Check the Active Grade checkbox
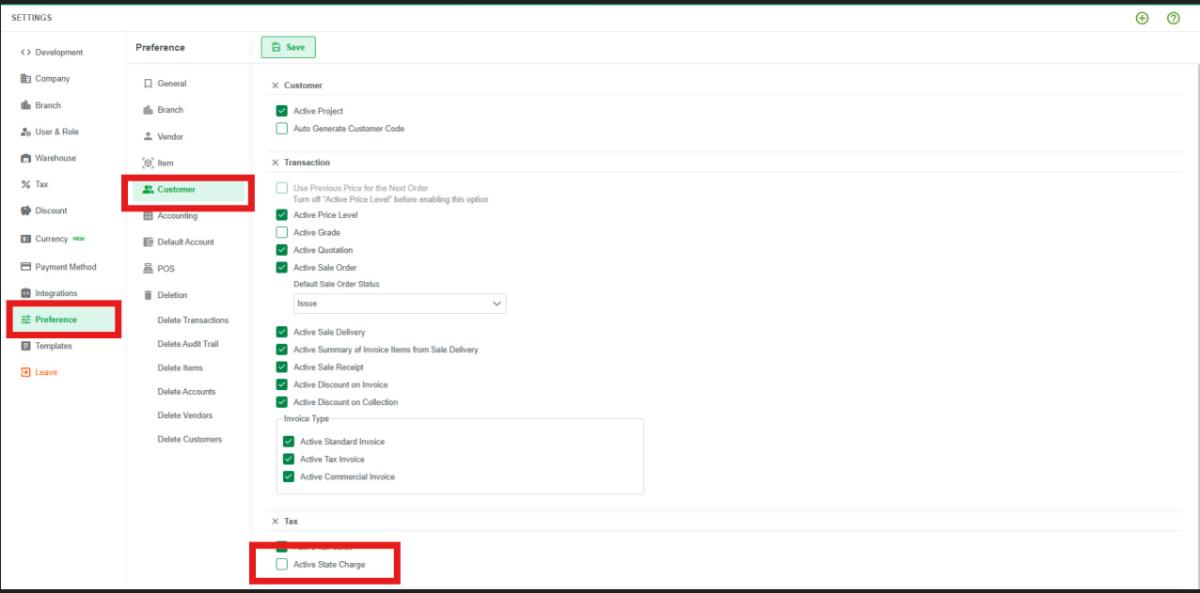The width and height of the screenshot is (1200, 593). tap(282, 233)
